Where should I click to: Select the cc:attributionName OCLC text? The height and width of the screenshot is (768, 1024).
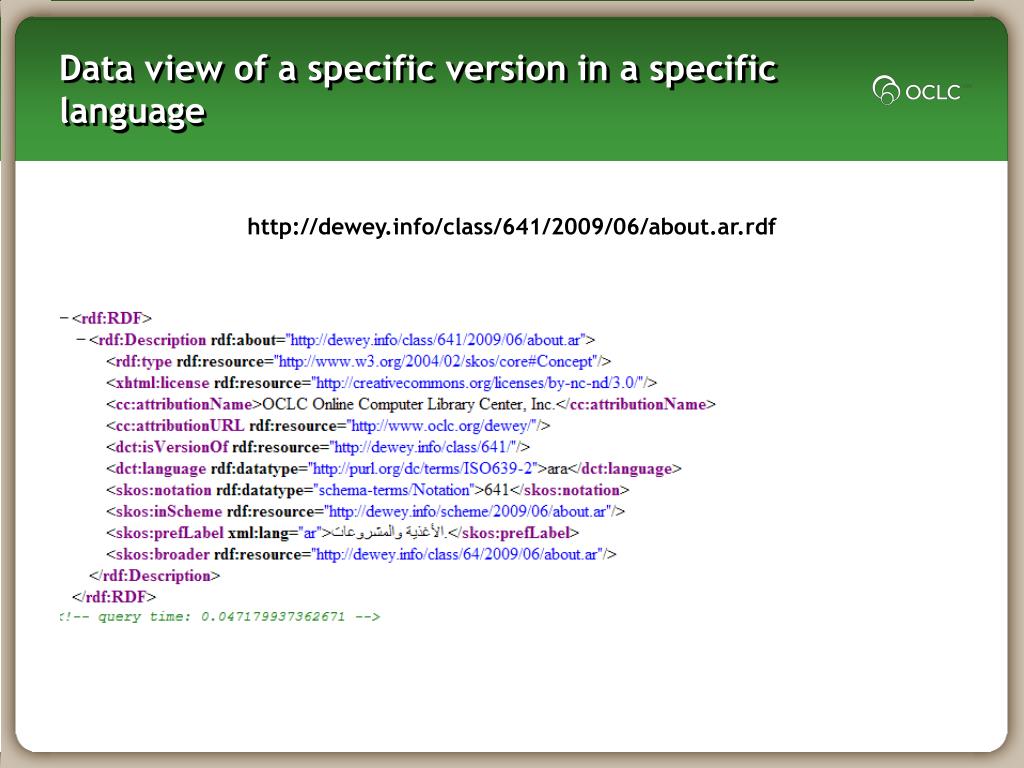pyautogui.click(x=408, y=404)
